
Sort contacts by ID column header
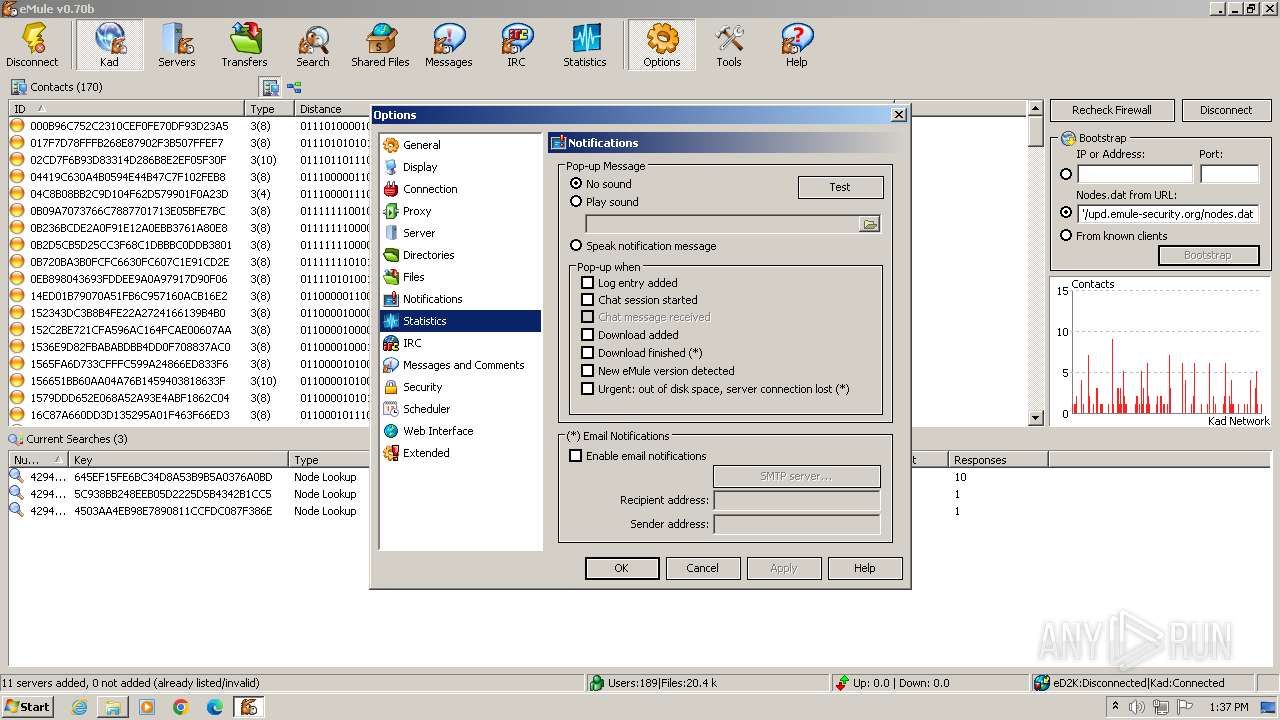127,109
